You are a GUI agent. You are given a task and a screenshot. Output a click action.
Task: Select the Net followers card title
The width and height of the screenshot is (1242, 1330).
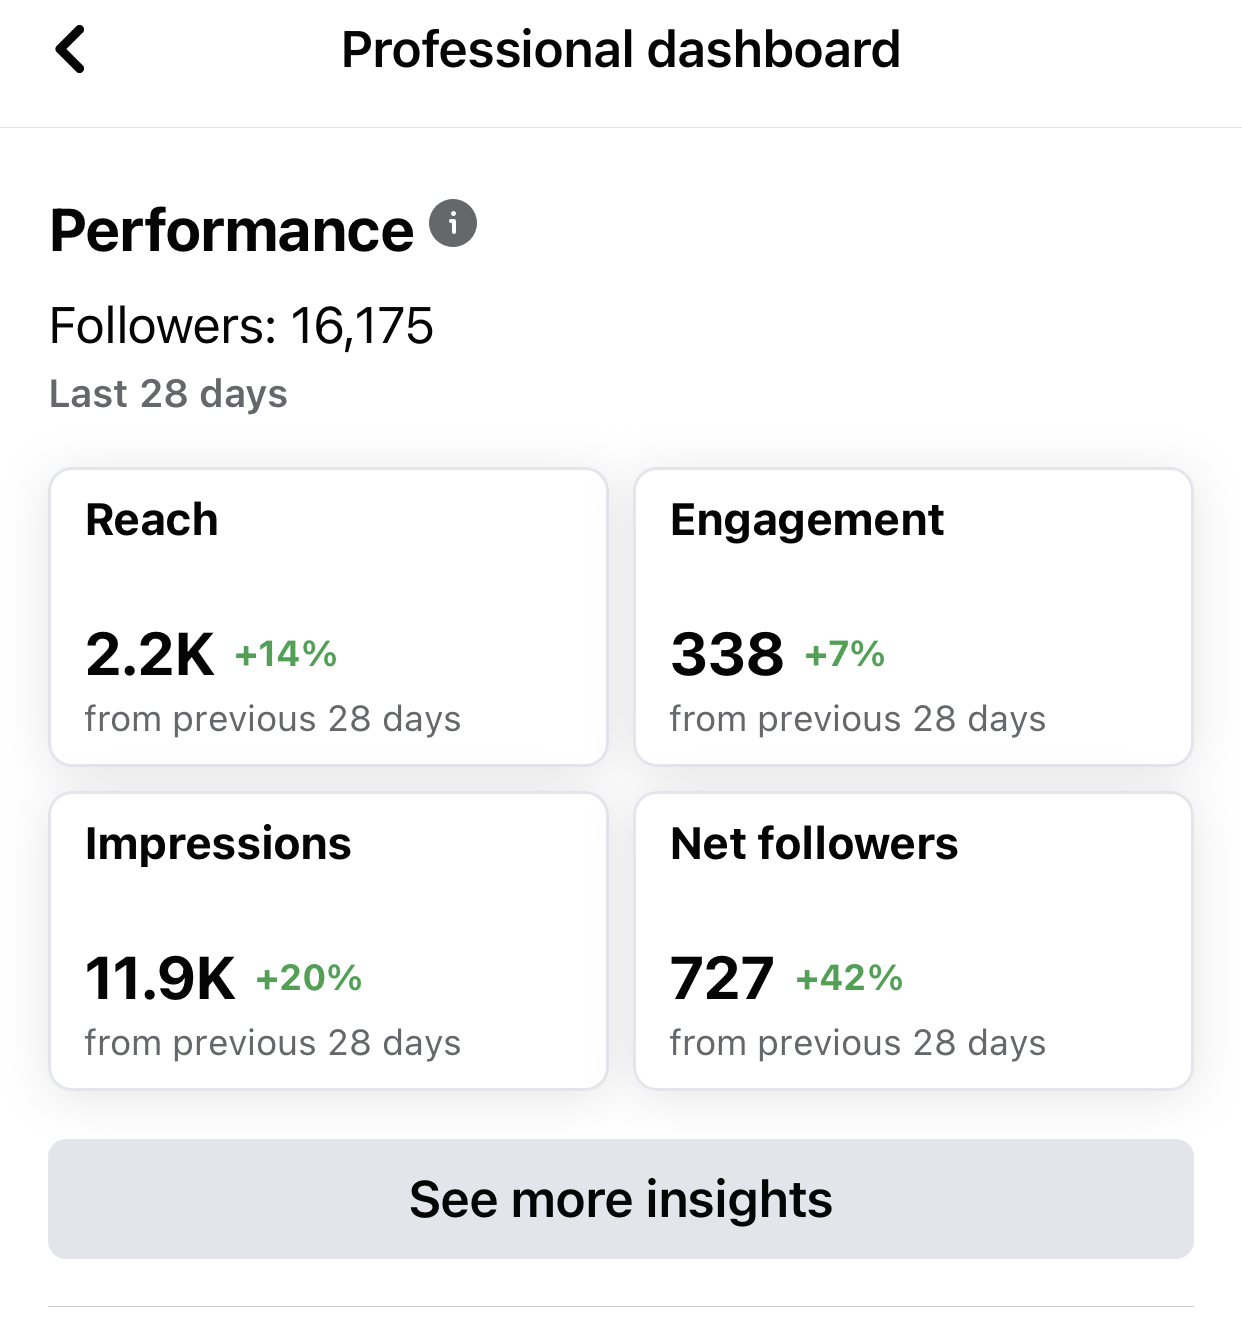pyautogui.click(x=814, y=844)
